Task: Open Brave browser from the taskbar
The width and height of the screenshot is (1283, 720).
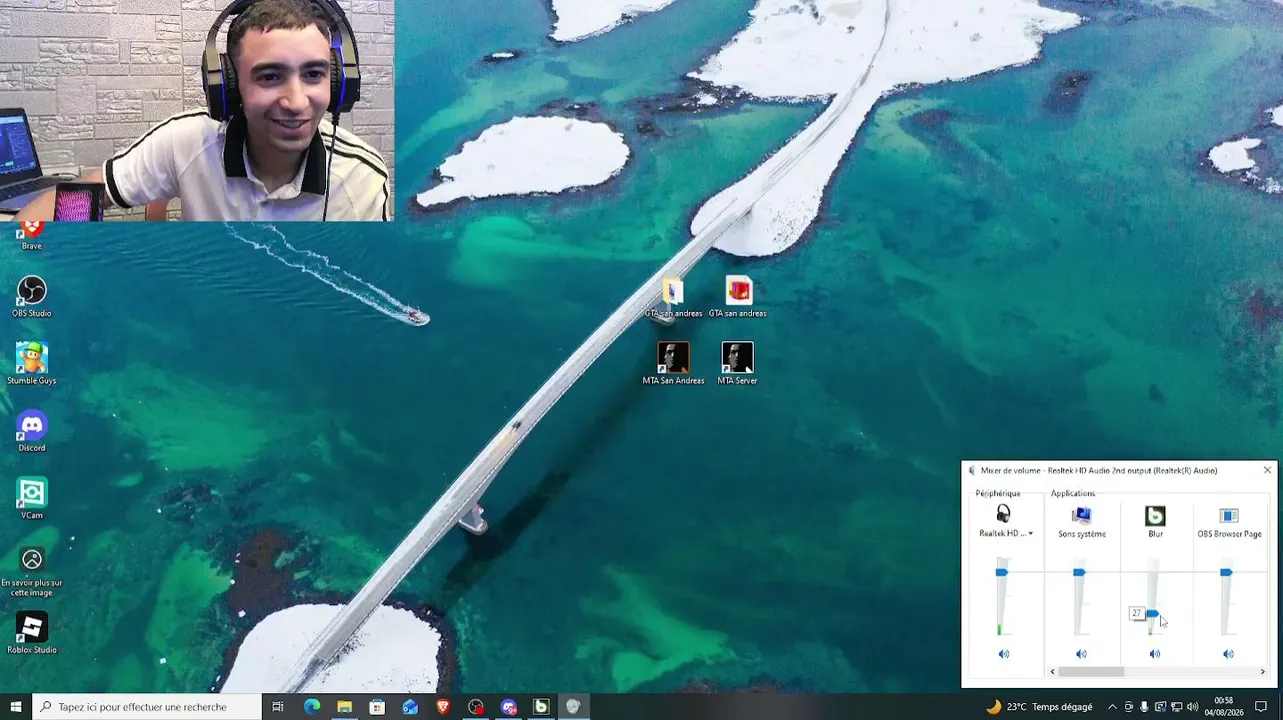Action: (443, 707)
